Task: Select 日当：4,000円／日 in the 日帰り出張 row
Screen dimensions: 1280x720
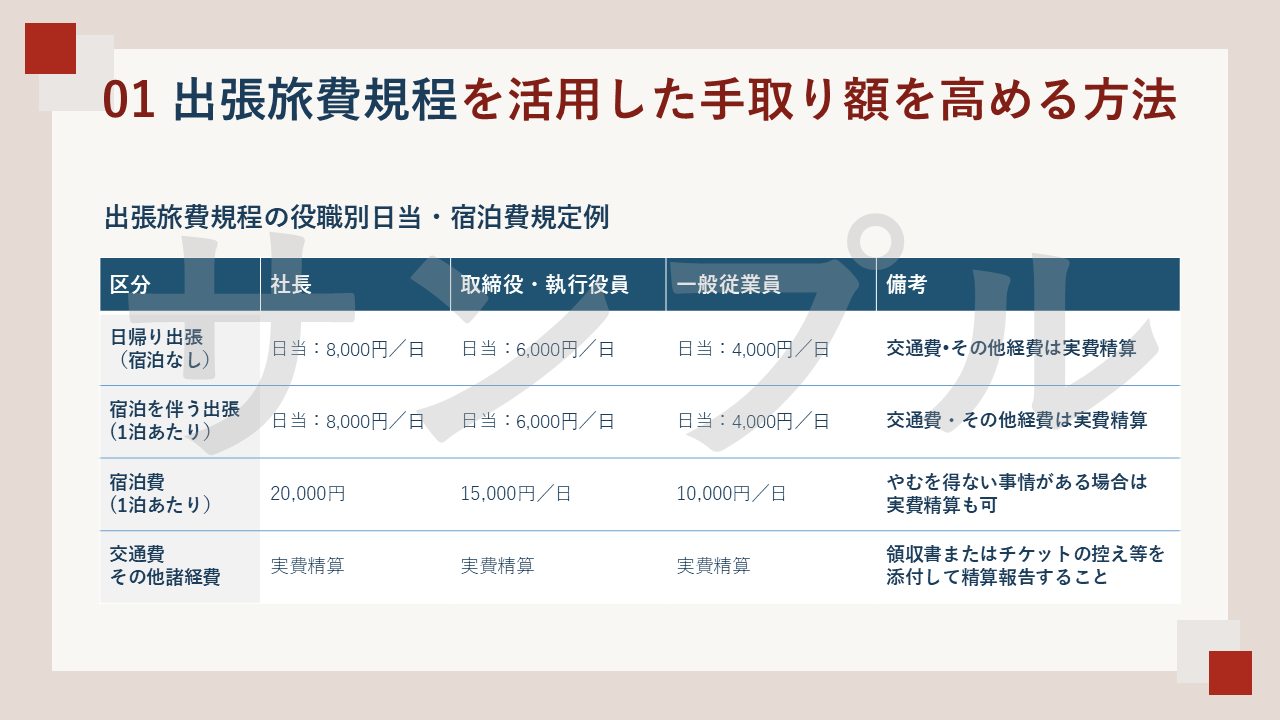Action: pos(753,349)
